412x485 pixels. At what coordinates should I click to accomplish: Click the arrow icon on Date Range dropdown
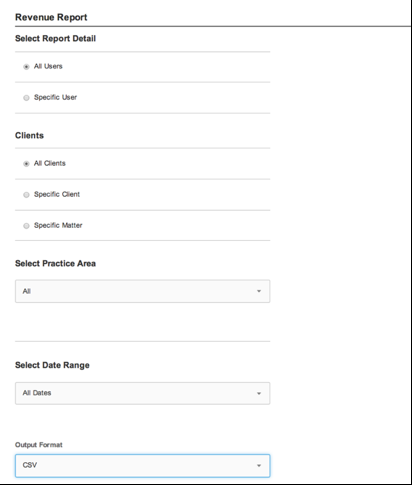click(259, 393)
